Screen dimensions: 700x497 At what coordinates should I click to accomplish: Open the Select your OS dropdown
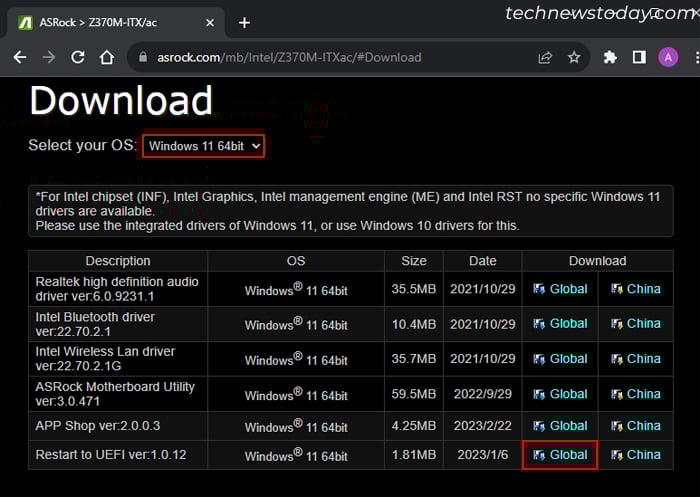[204, 146]
